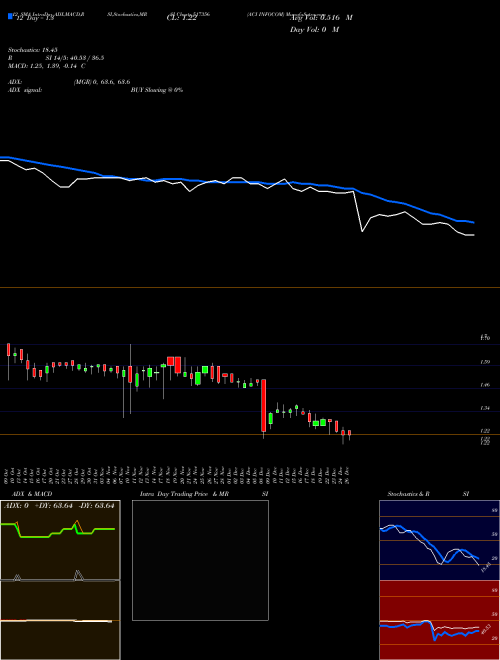Image resolution: width=500 pixels, height=660 pixels.
Task: Click the green ADX line in ADX & MACD panel
Action: [58, 530]
